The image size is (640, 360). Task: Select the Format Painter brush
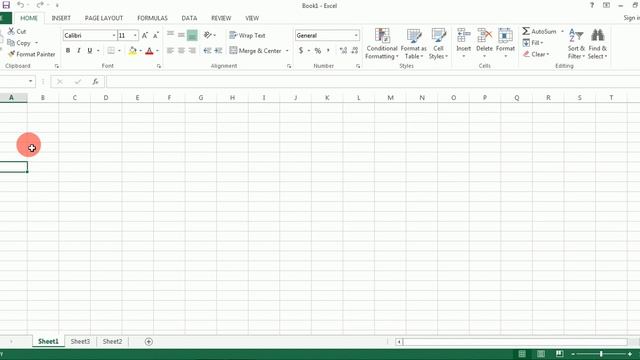tap(11, 54)
